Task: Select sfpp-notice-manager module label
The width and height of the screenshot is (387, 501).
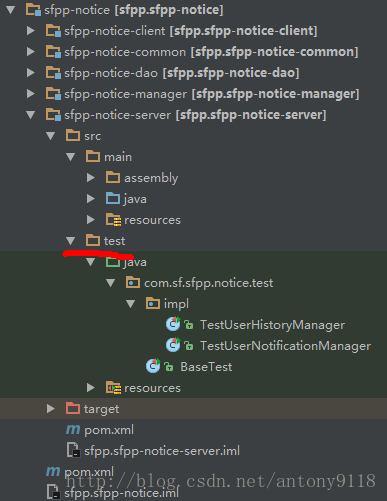Action: tap(212, 94)
